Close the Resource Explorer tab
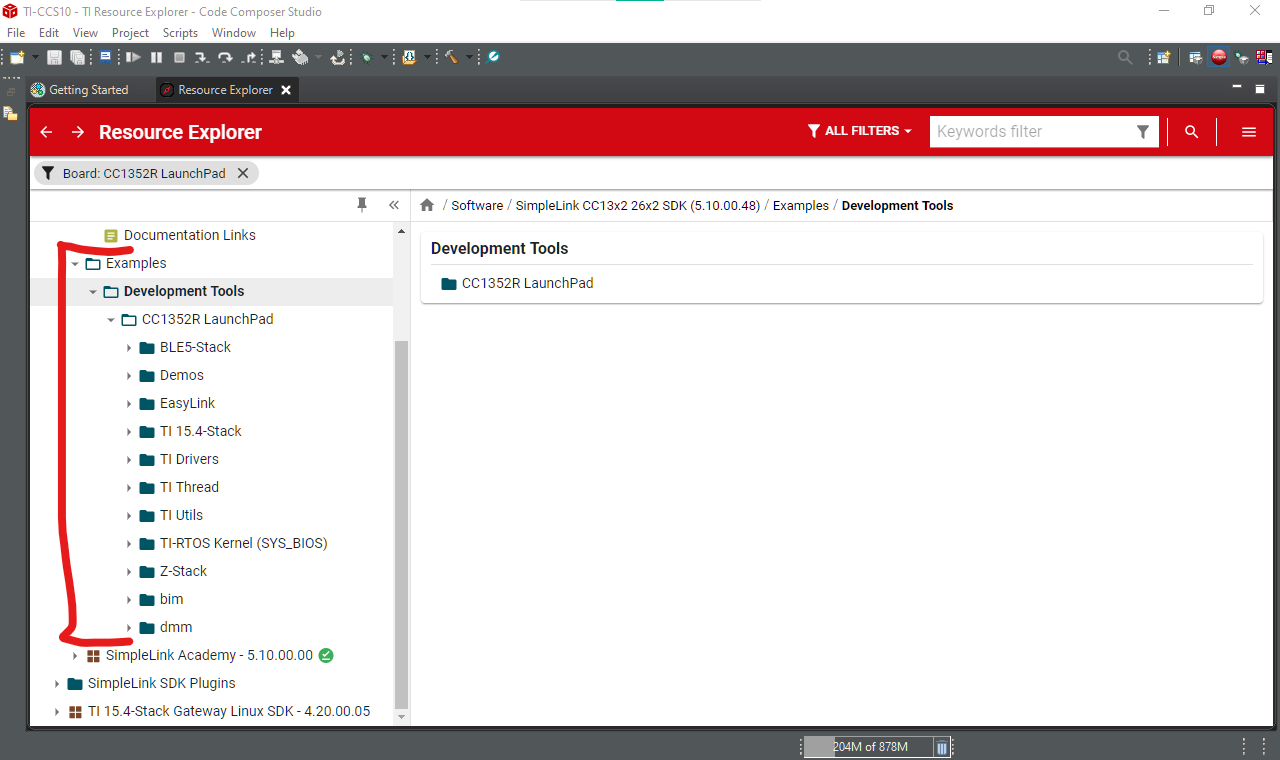 click(286, 90)
